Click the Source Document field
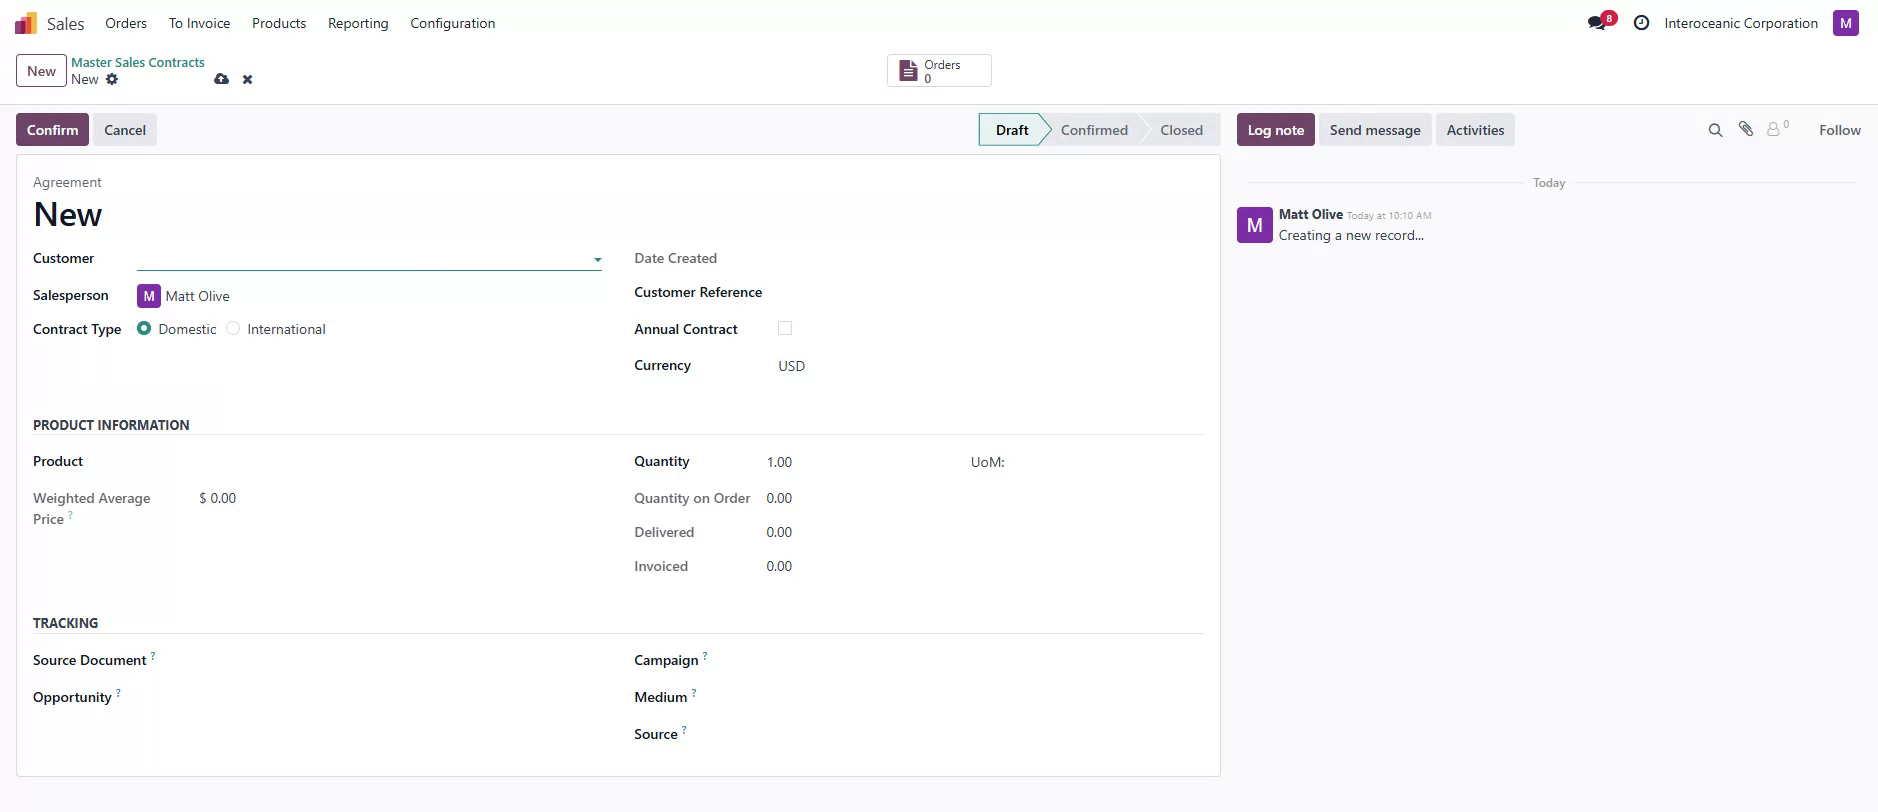Viewport: 1878px width, 812px height. click(x=400, y=660)
